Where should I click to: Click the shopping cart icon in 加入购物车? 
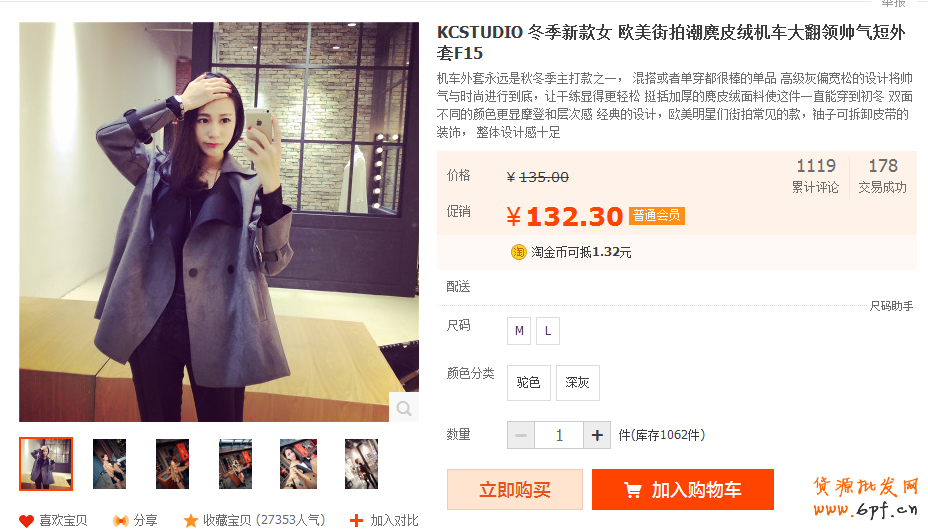[x=633, y=490]
